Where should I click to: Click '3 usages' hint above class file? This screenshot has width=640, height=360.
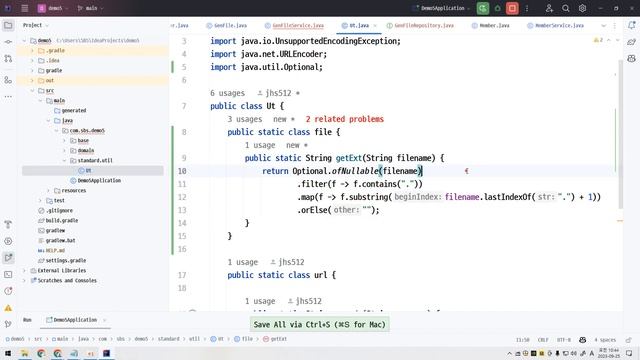(x=245, y=119)
